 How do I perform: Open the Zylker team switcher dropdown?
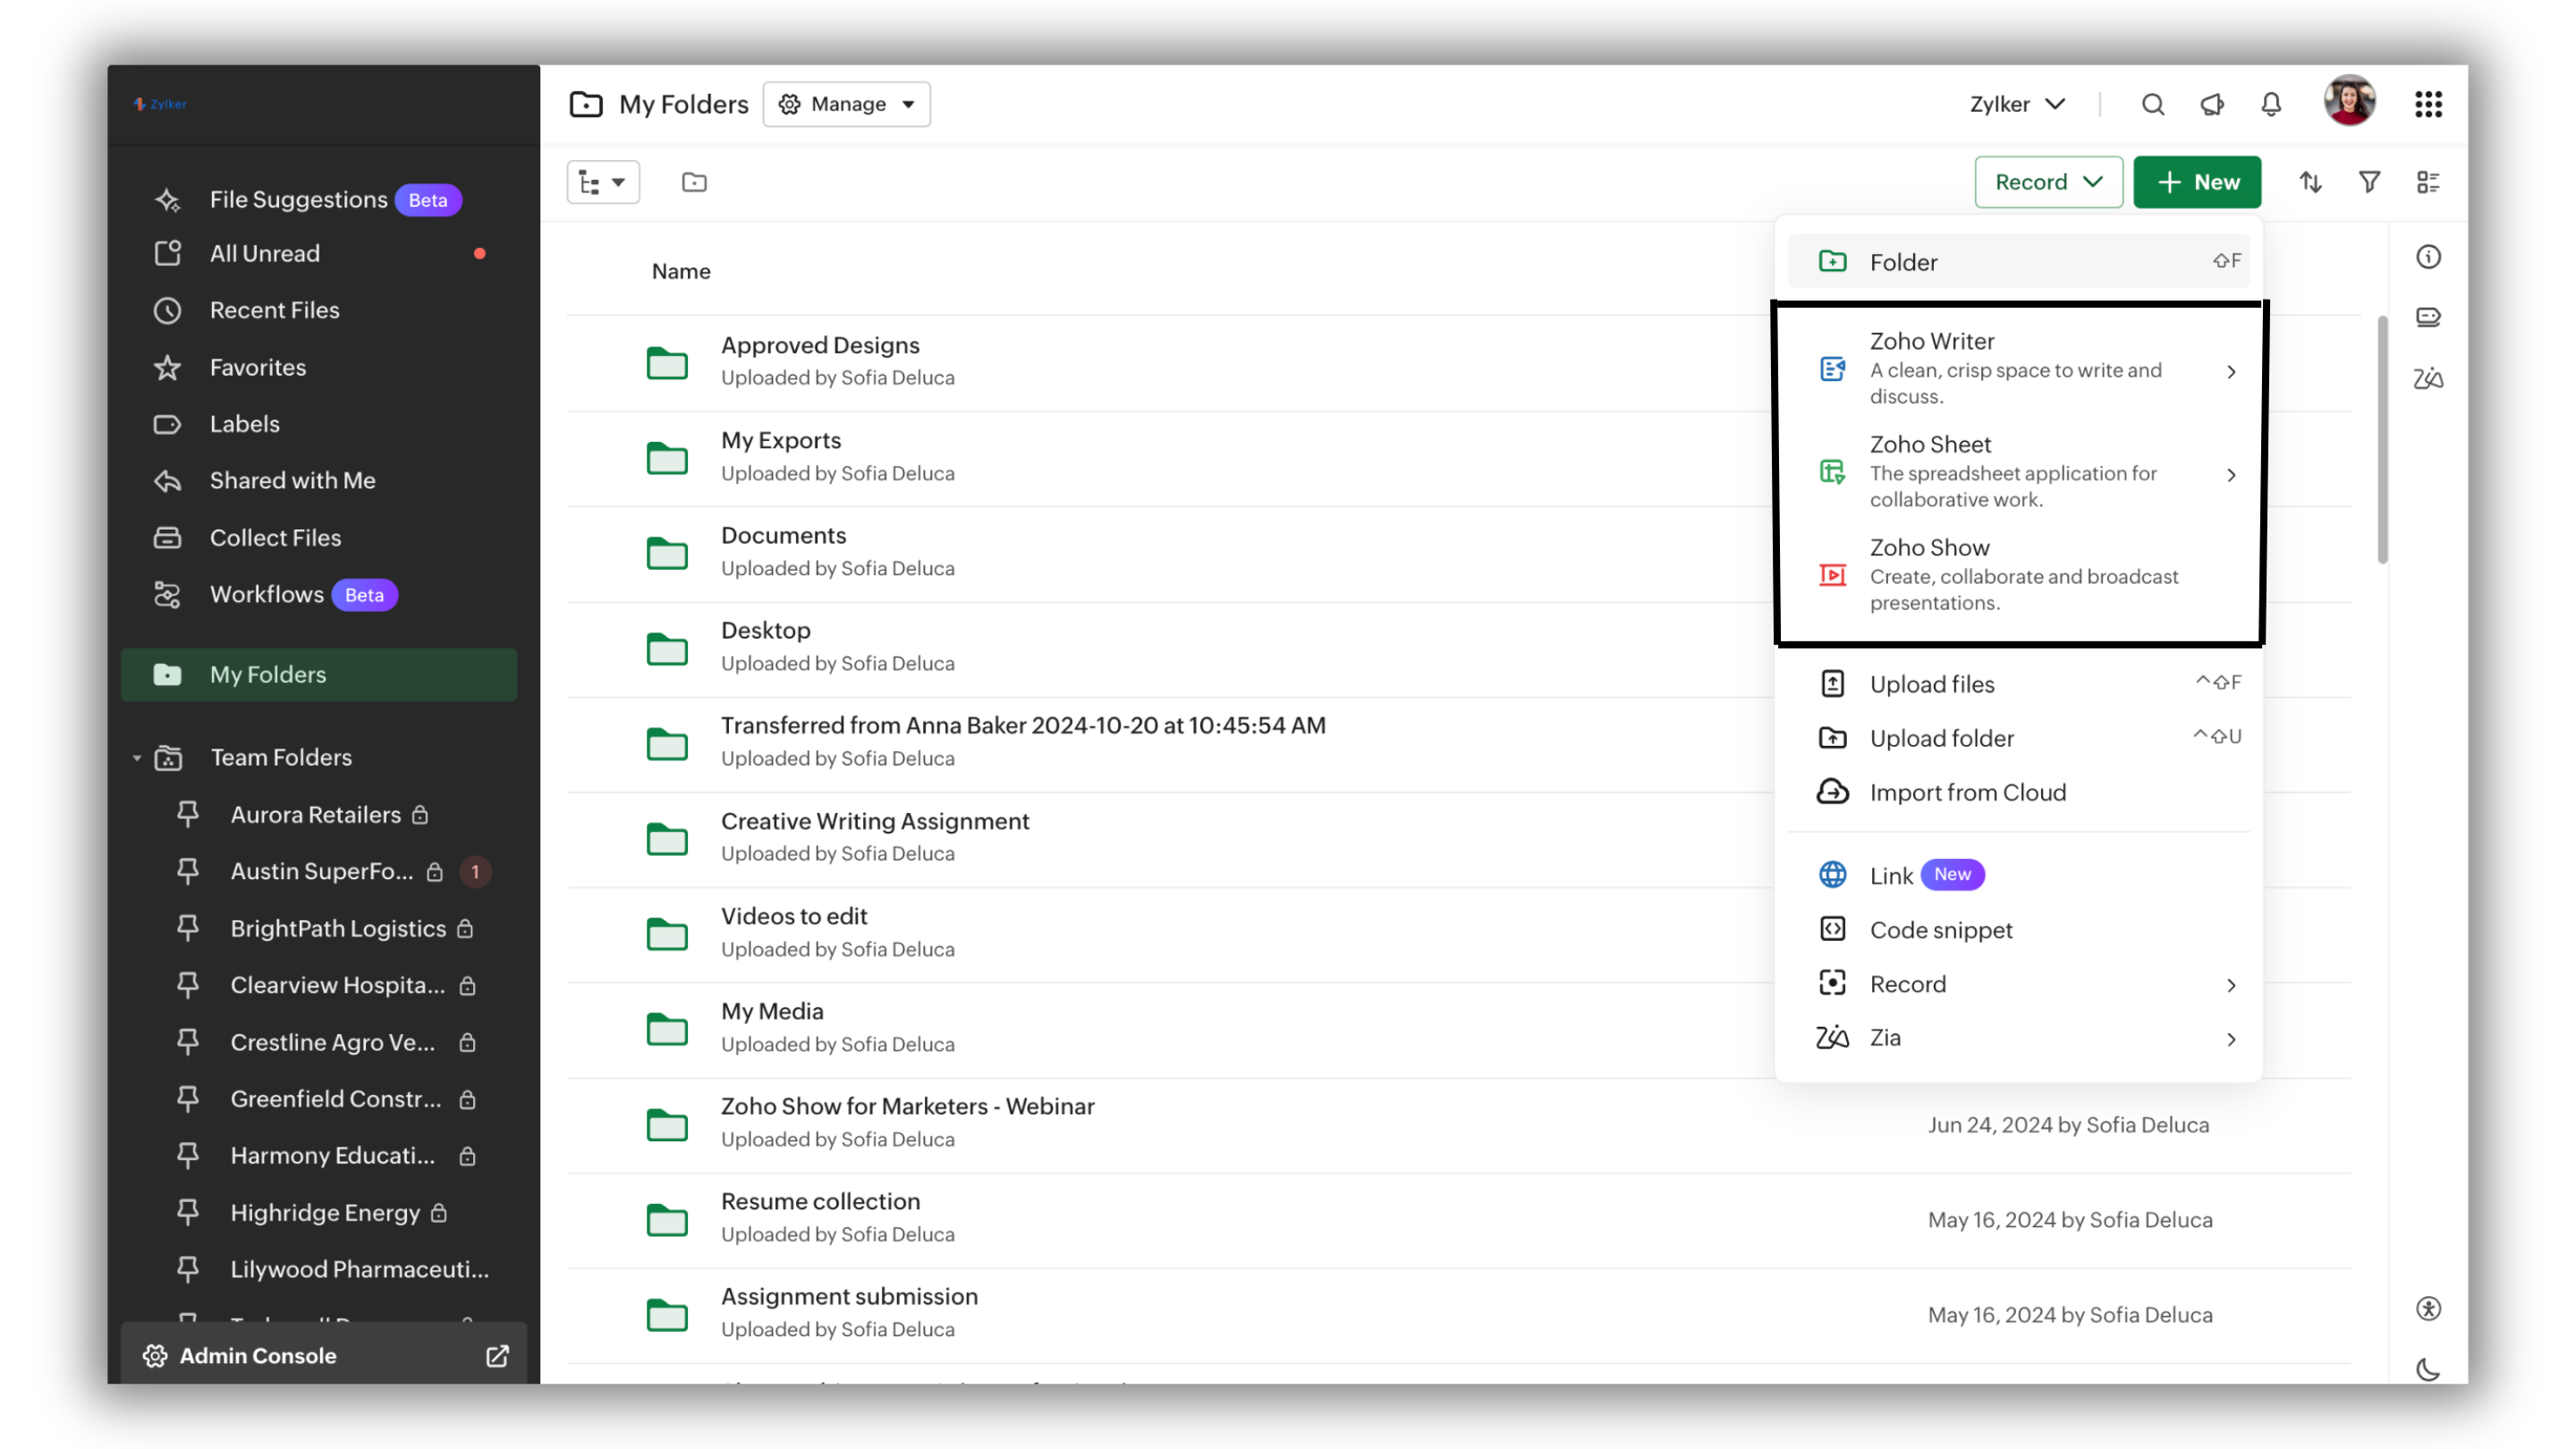(x=2016, y=103)
